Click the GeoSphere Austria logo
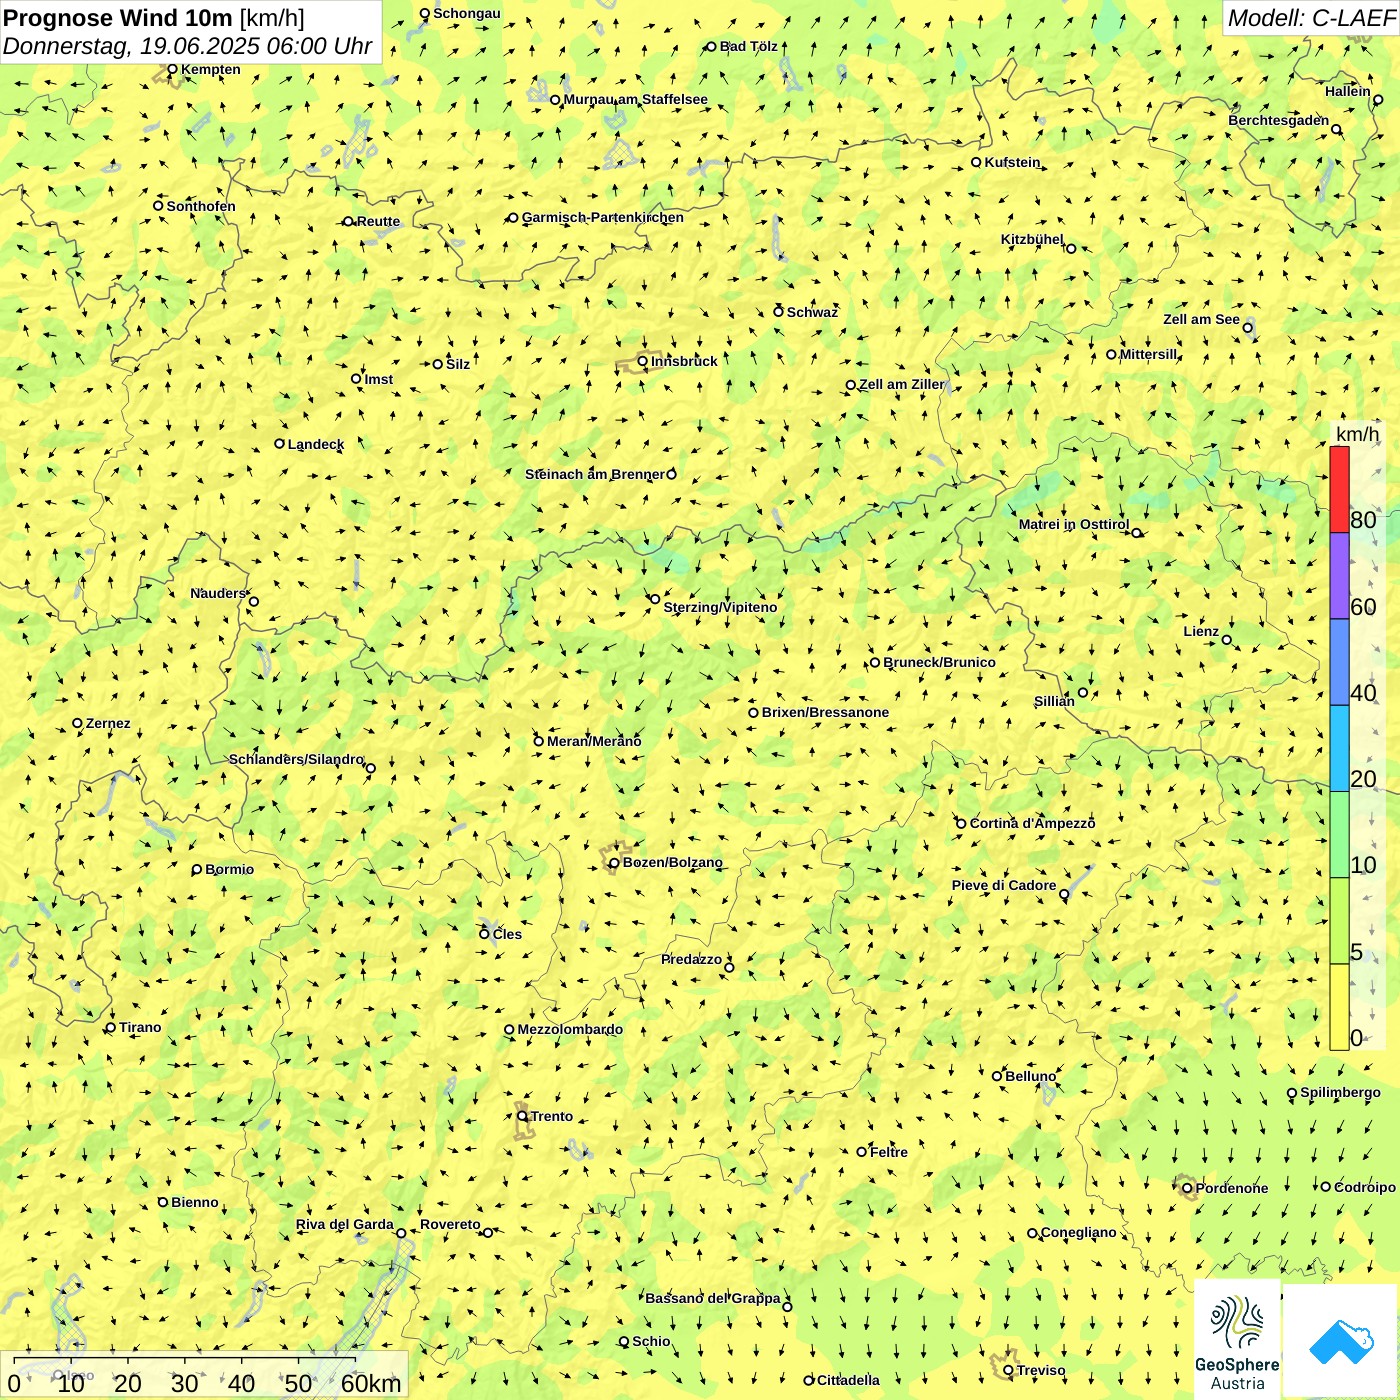 tap(1237, 1341)
